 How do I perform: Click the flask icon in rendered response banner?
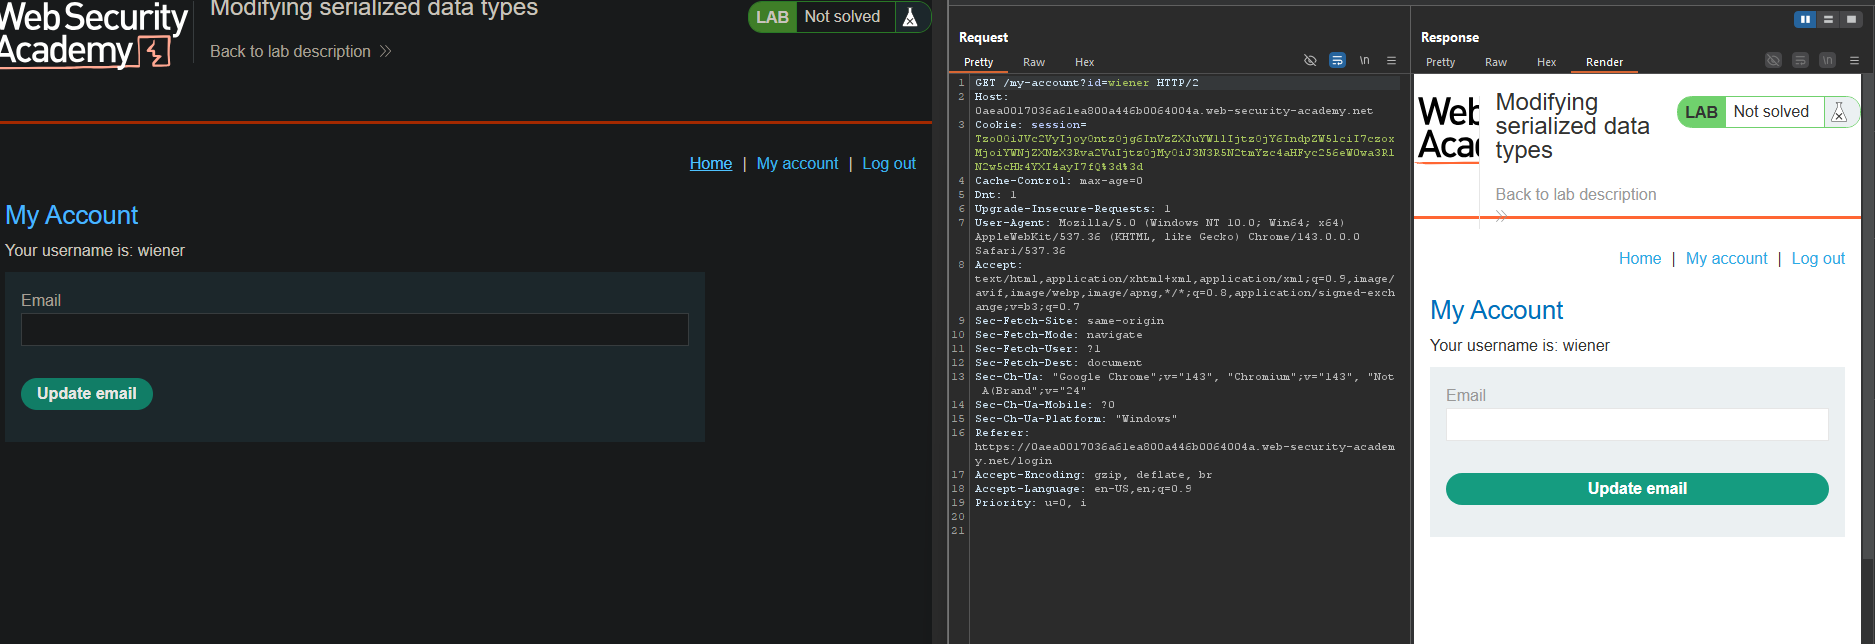[x=1839, y=112]
